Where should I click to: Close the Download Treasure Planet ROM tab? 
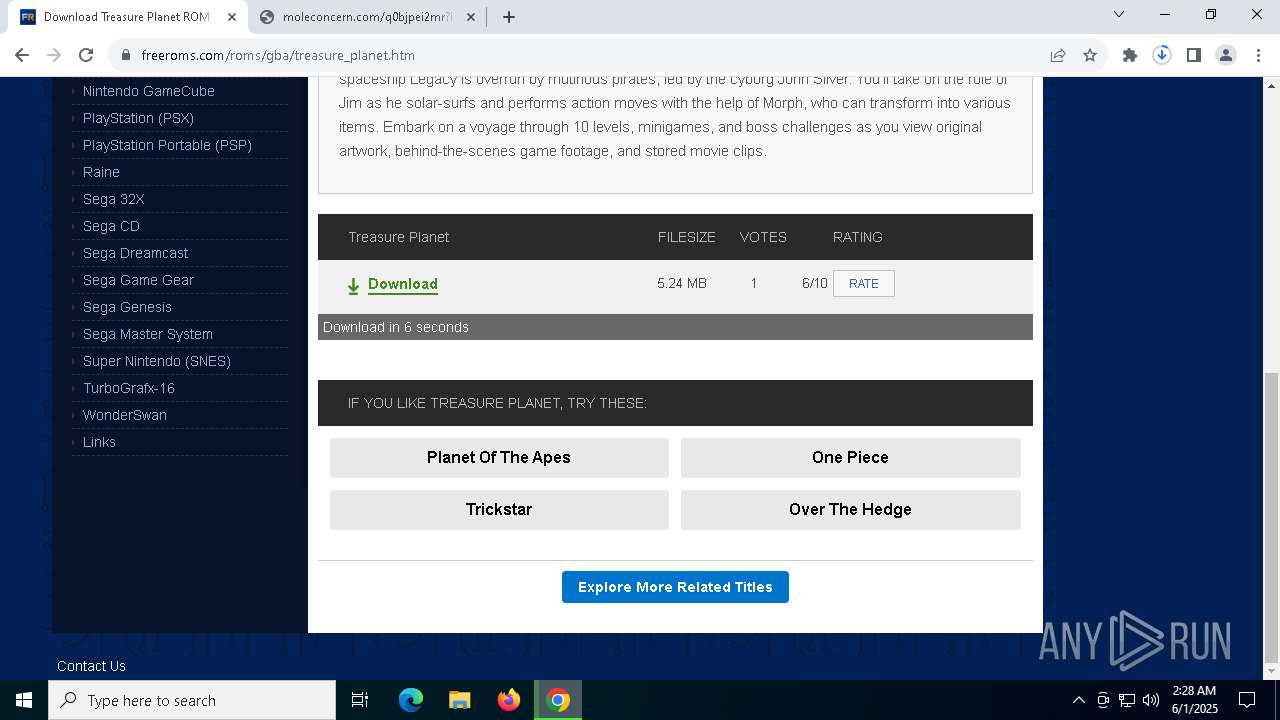pos(231,17)
